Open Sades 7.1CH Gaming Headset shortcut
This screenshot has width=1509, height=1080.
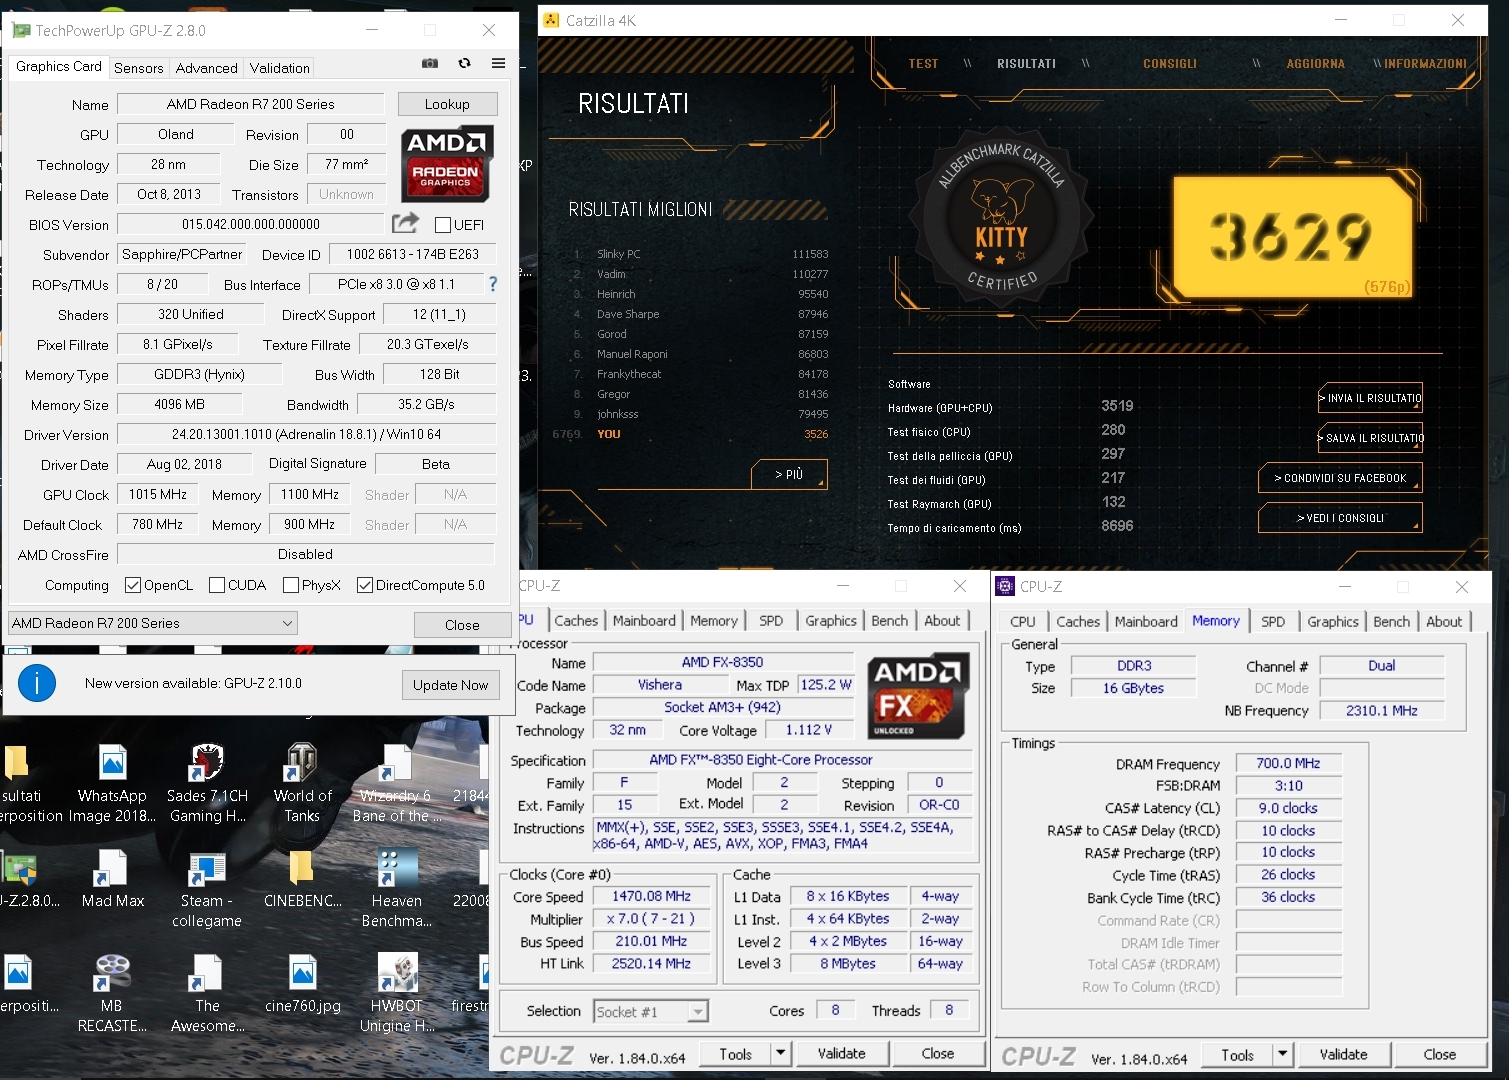pyautogui.click(x=207, y=785)
